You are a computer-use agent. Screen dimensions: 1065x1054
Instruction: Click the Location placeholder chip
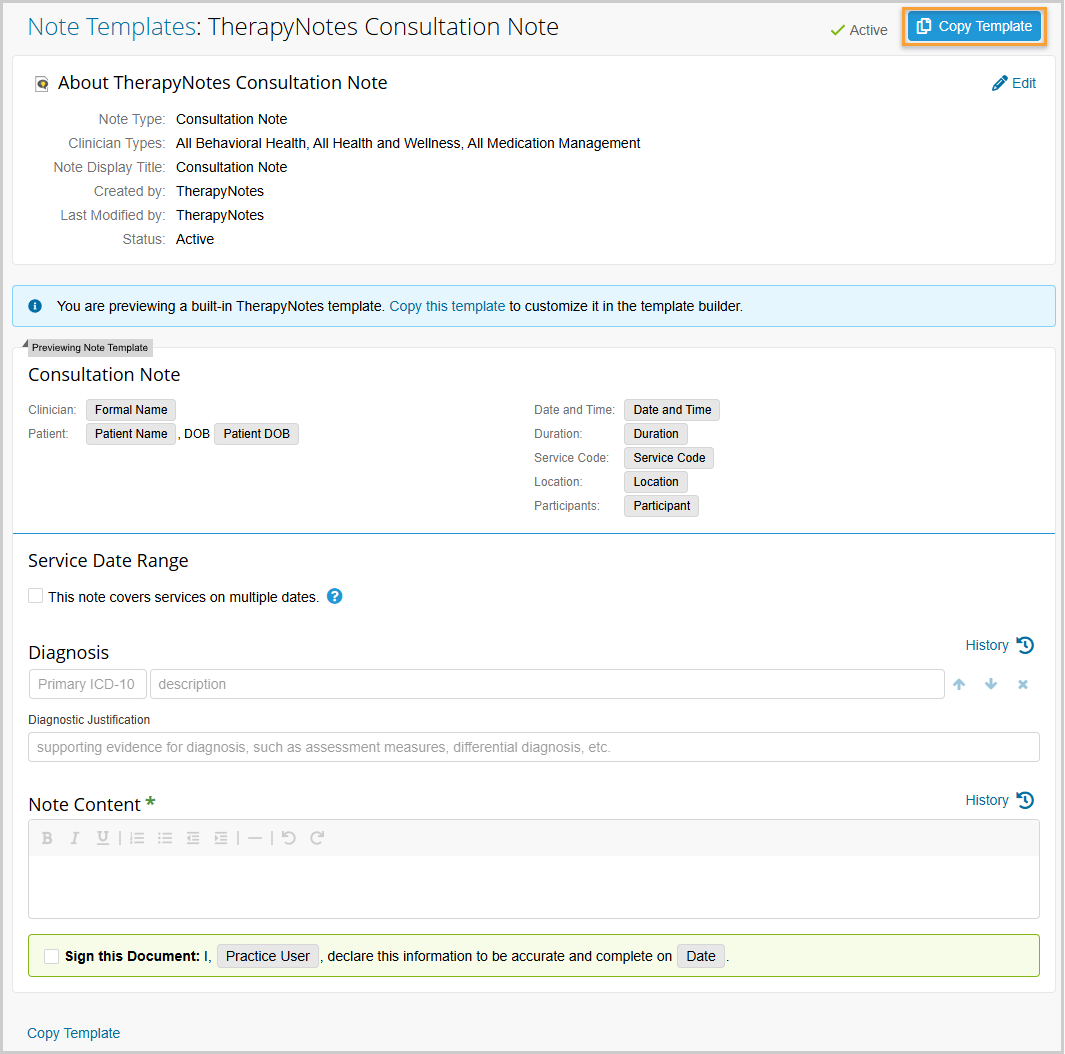(x=656, y=481)
